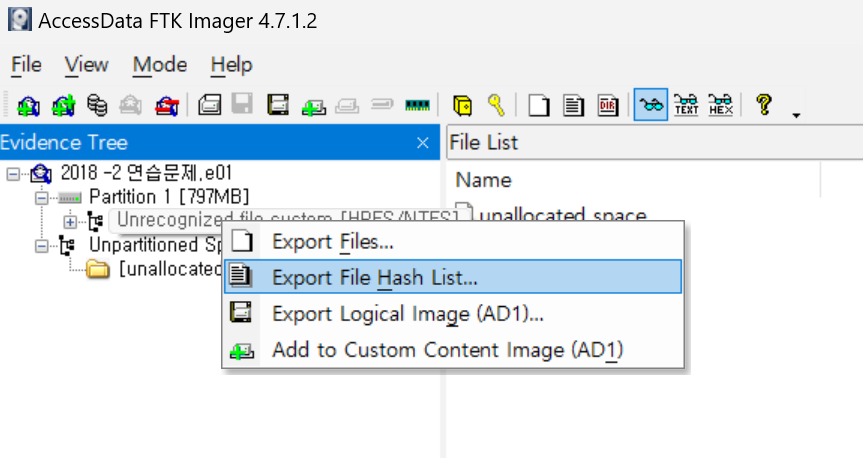Expand the Unrecognized file system node
The width and height of the screenshot is (863, 458).
(x=70, y=222)
